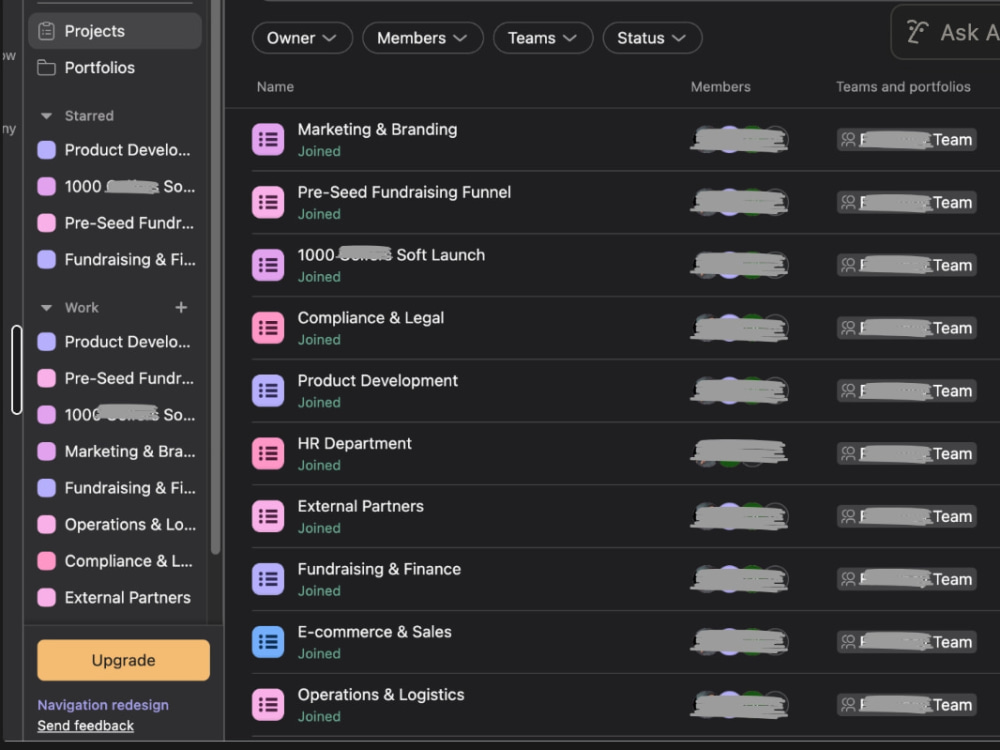Click the Members column header
Image resolution: width=1000 pixels, height=750 pixels.
tap(721, 87)
